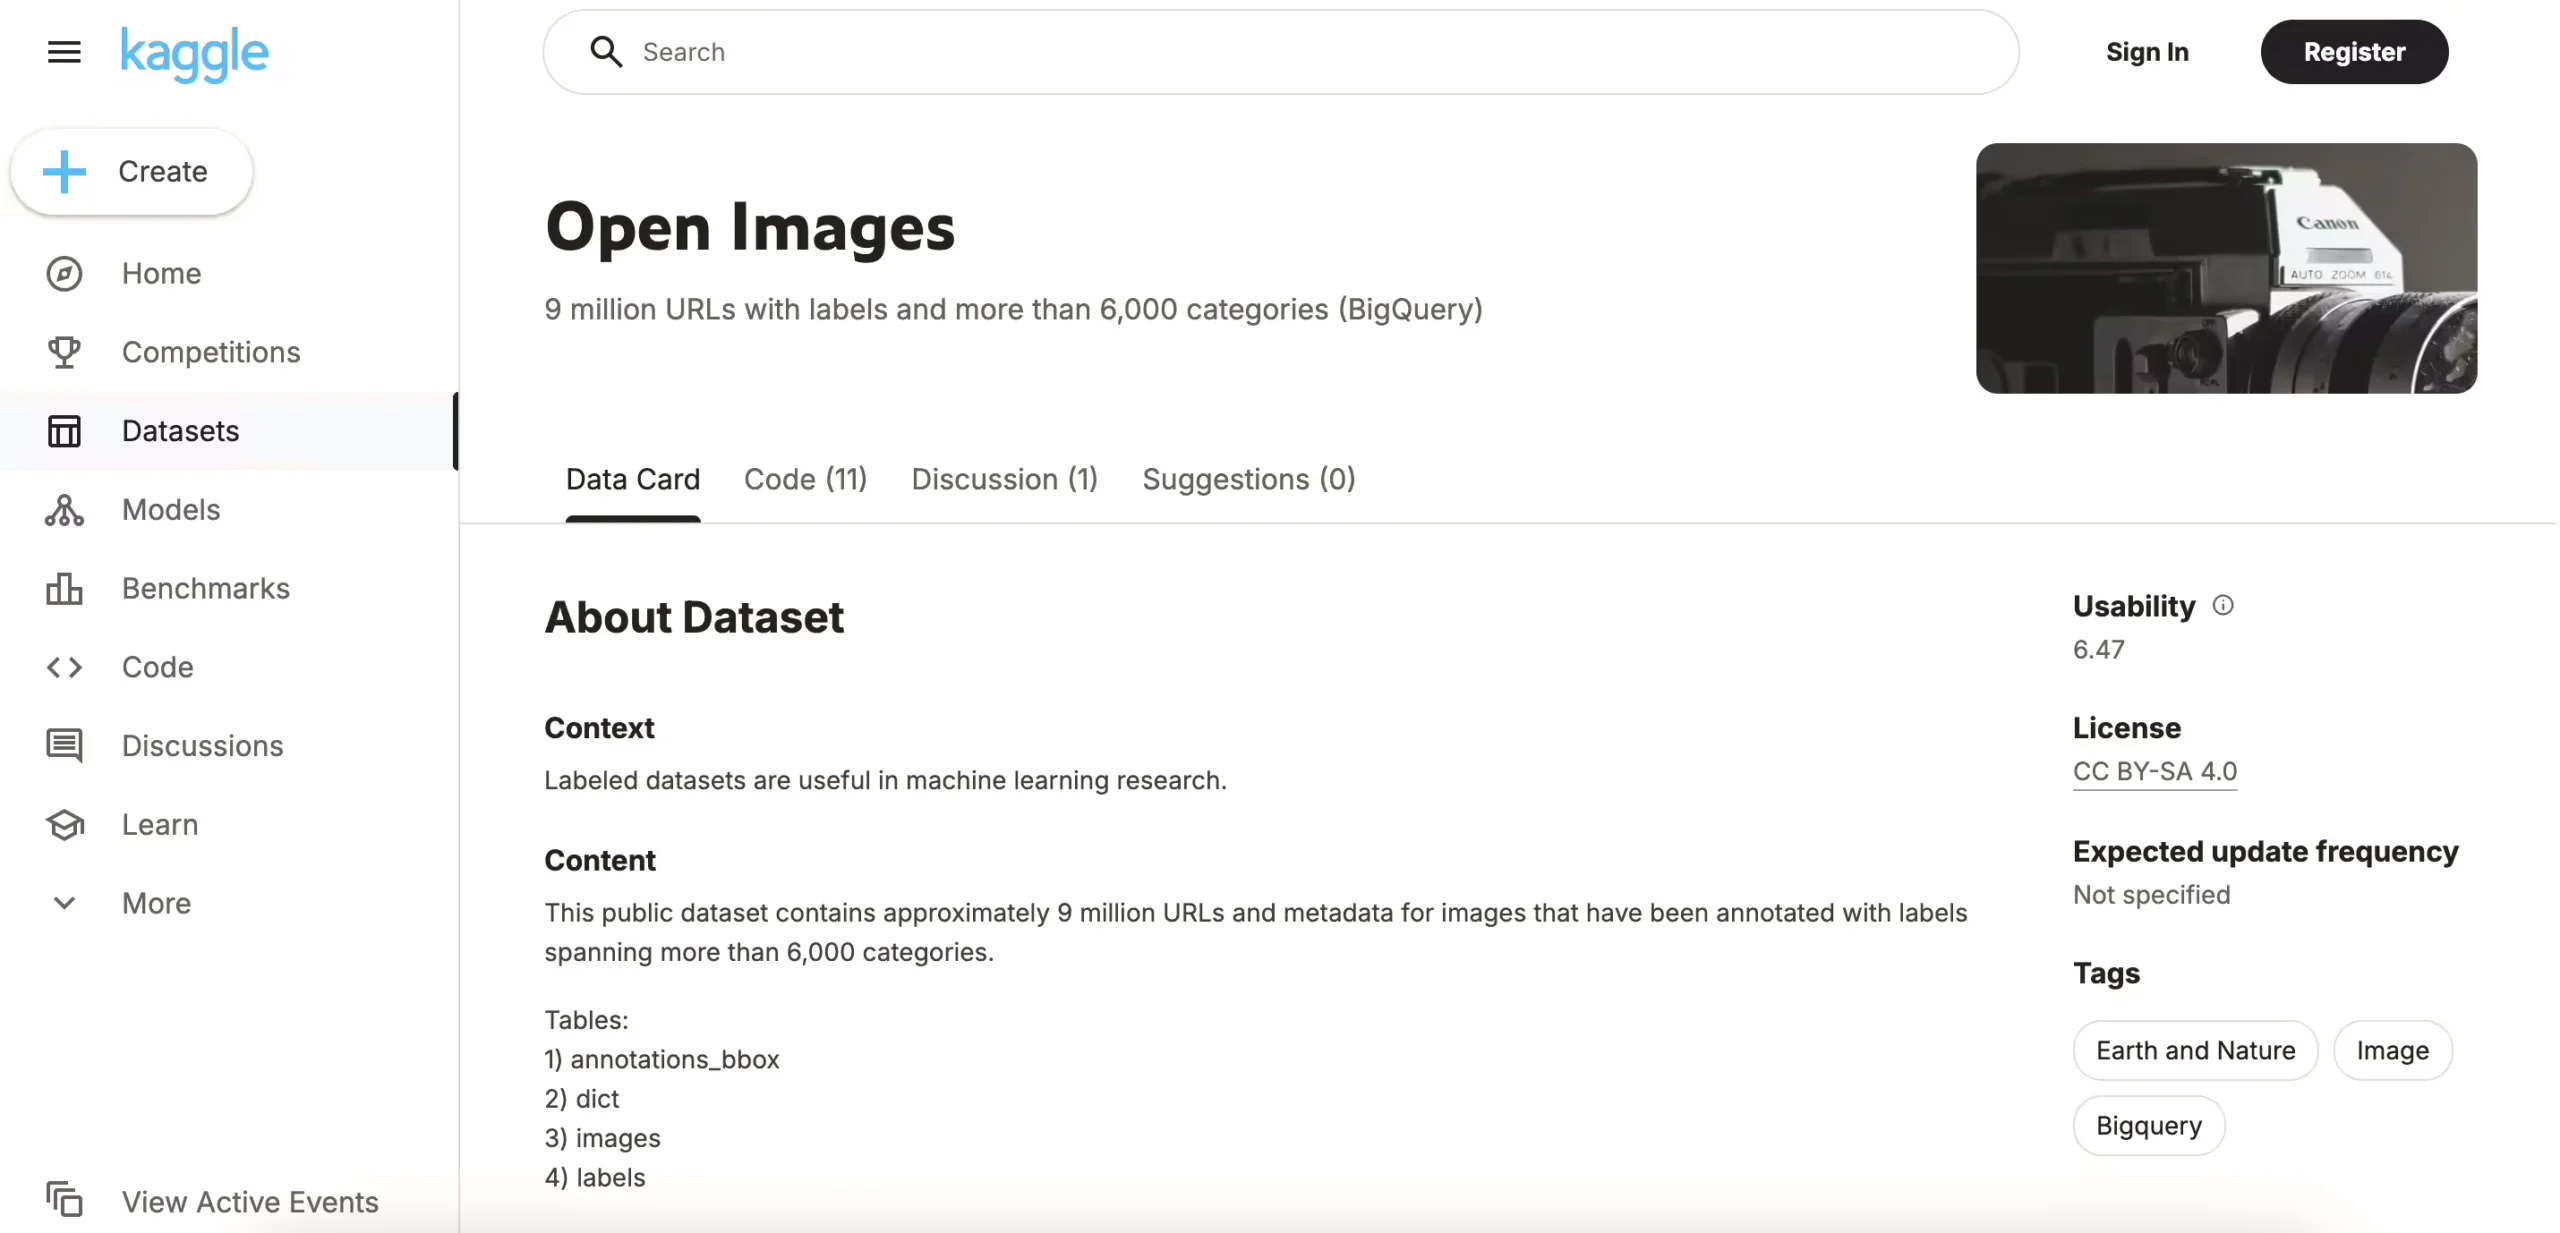Click the License heading
This screenshot has height=1233, width=2560.
coord(2126,727)
